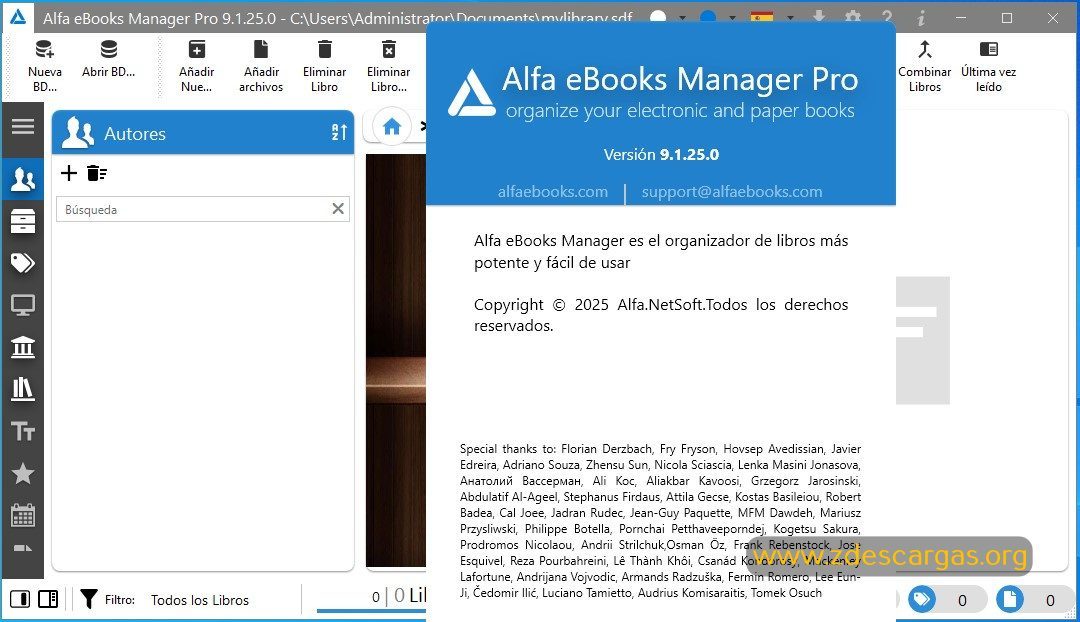Select the institution building icon in the sidebar
The height and width of the screenshot is (622, 1080).
23,347
